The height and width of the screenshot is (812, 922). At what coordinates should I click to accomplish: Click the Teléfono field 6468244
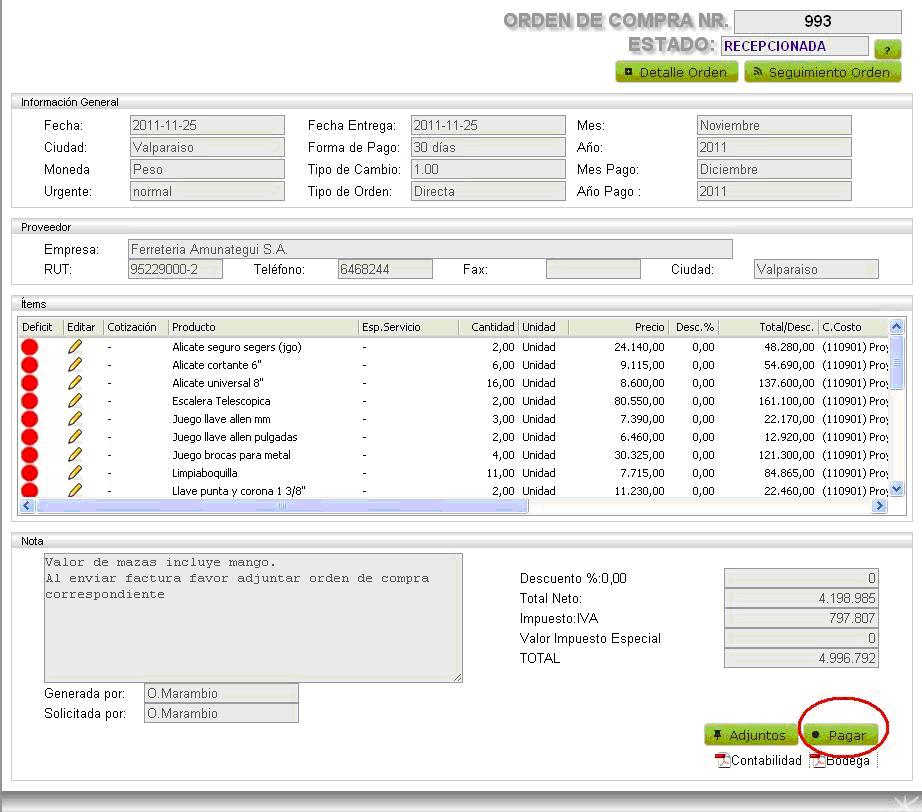(385, 269)
